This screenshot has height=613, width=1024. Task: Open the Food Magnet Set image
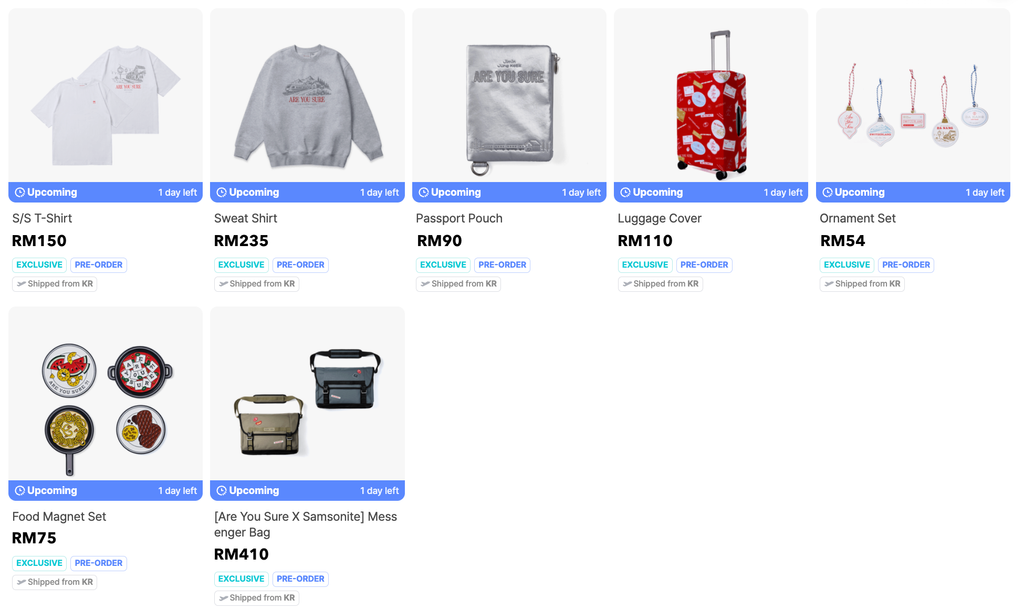pyautogui.click(x=105, y=394)
